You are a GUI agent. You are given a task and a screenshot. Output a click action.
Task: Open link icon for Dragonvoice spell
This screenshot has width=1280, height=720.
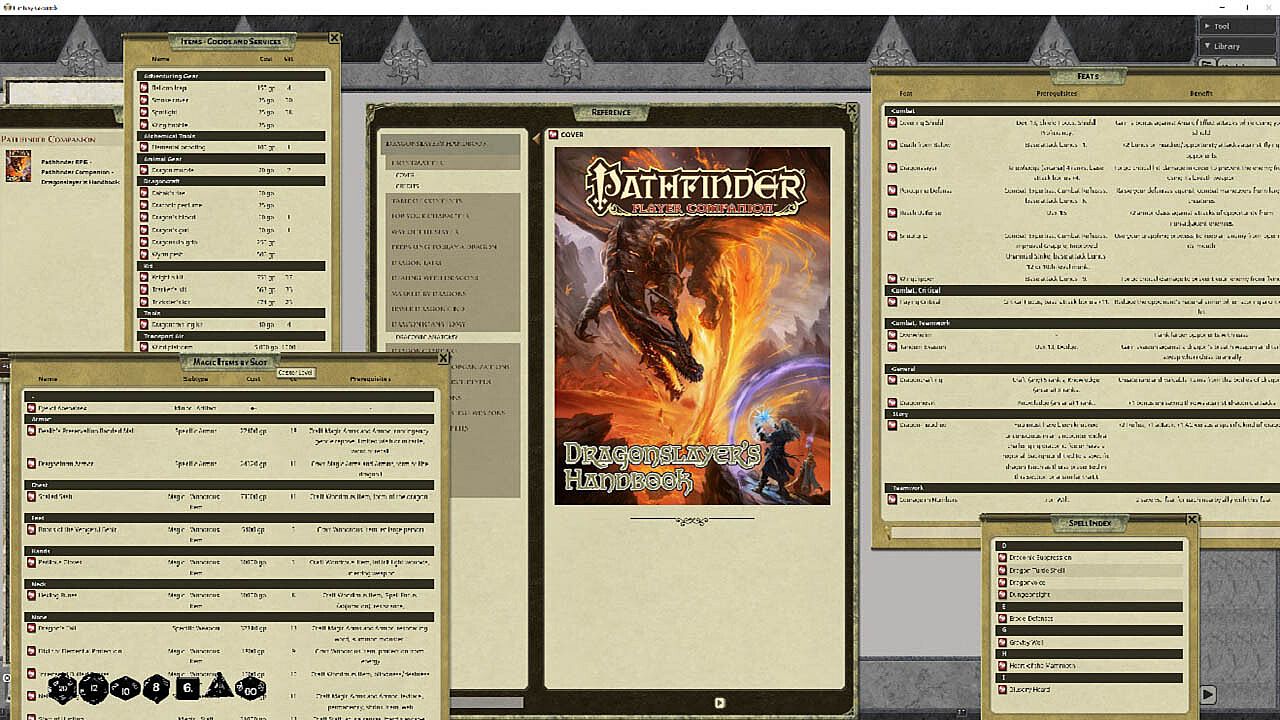[1002, 582]
